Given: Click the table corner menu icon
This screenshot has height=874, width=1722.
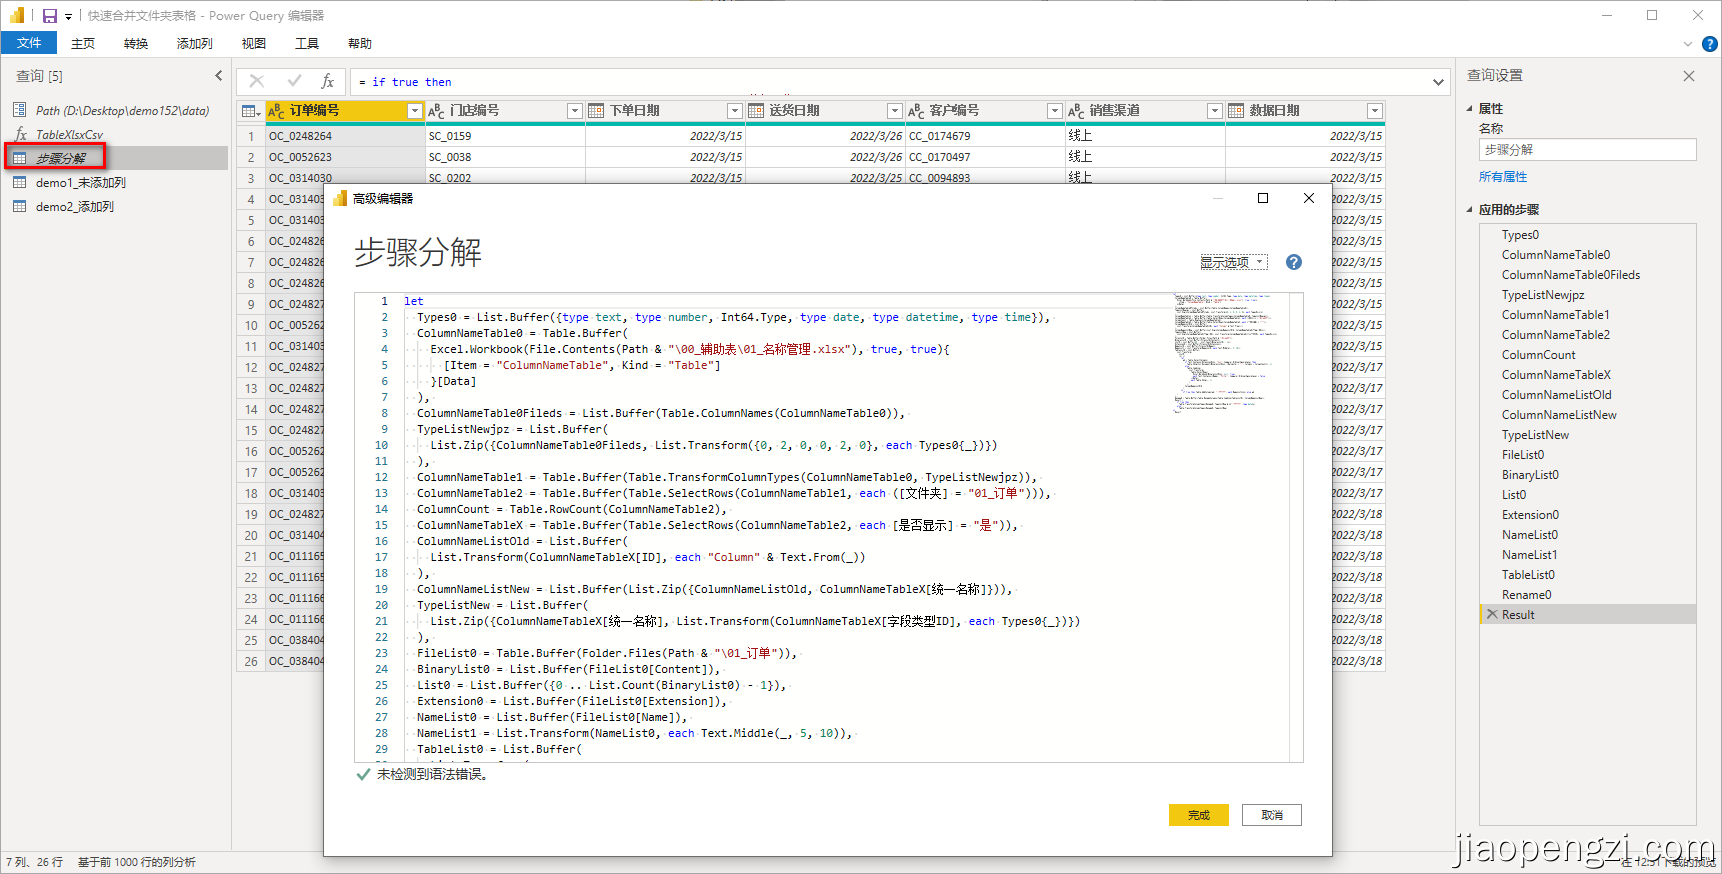Looking at the screenshot, I should [251, 111].
